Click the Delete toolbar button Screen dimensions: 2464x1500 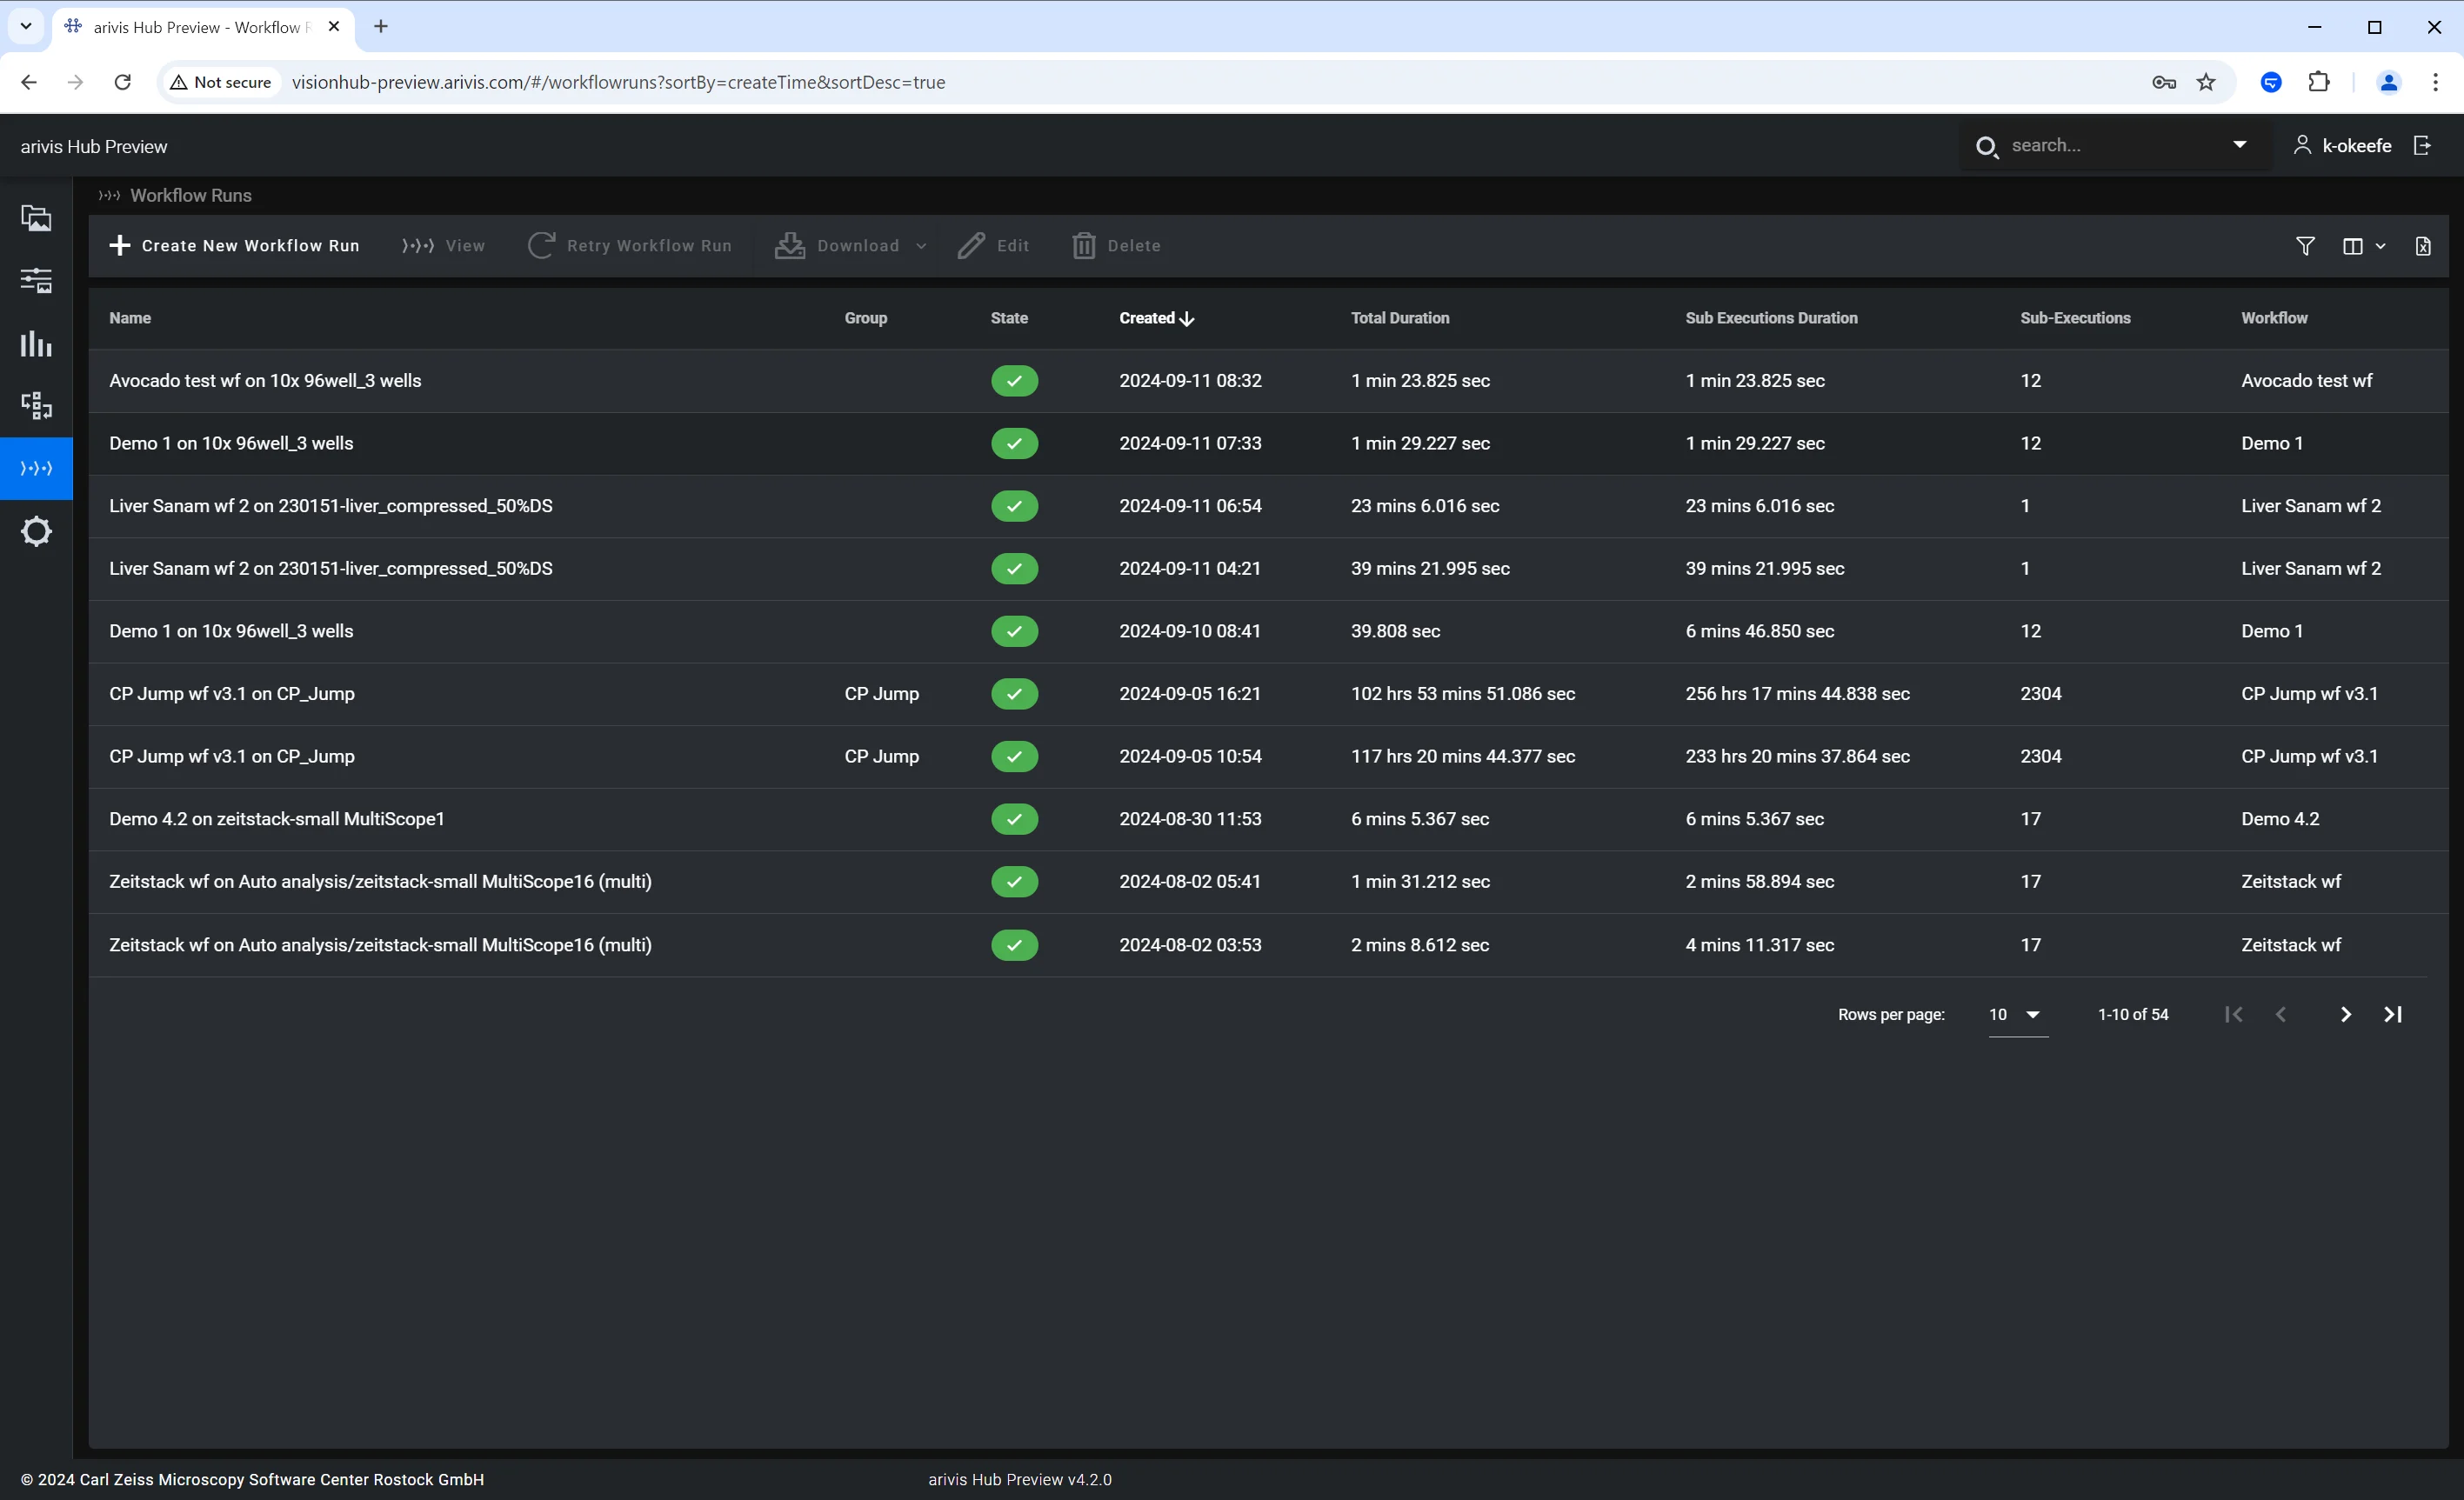pos(1116,246)
